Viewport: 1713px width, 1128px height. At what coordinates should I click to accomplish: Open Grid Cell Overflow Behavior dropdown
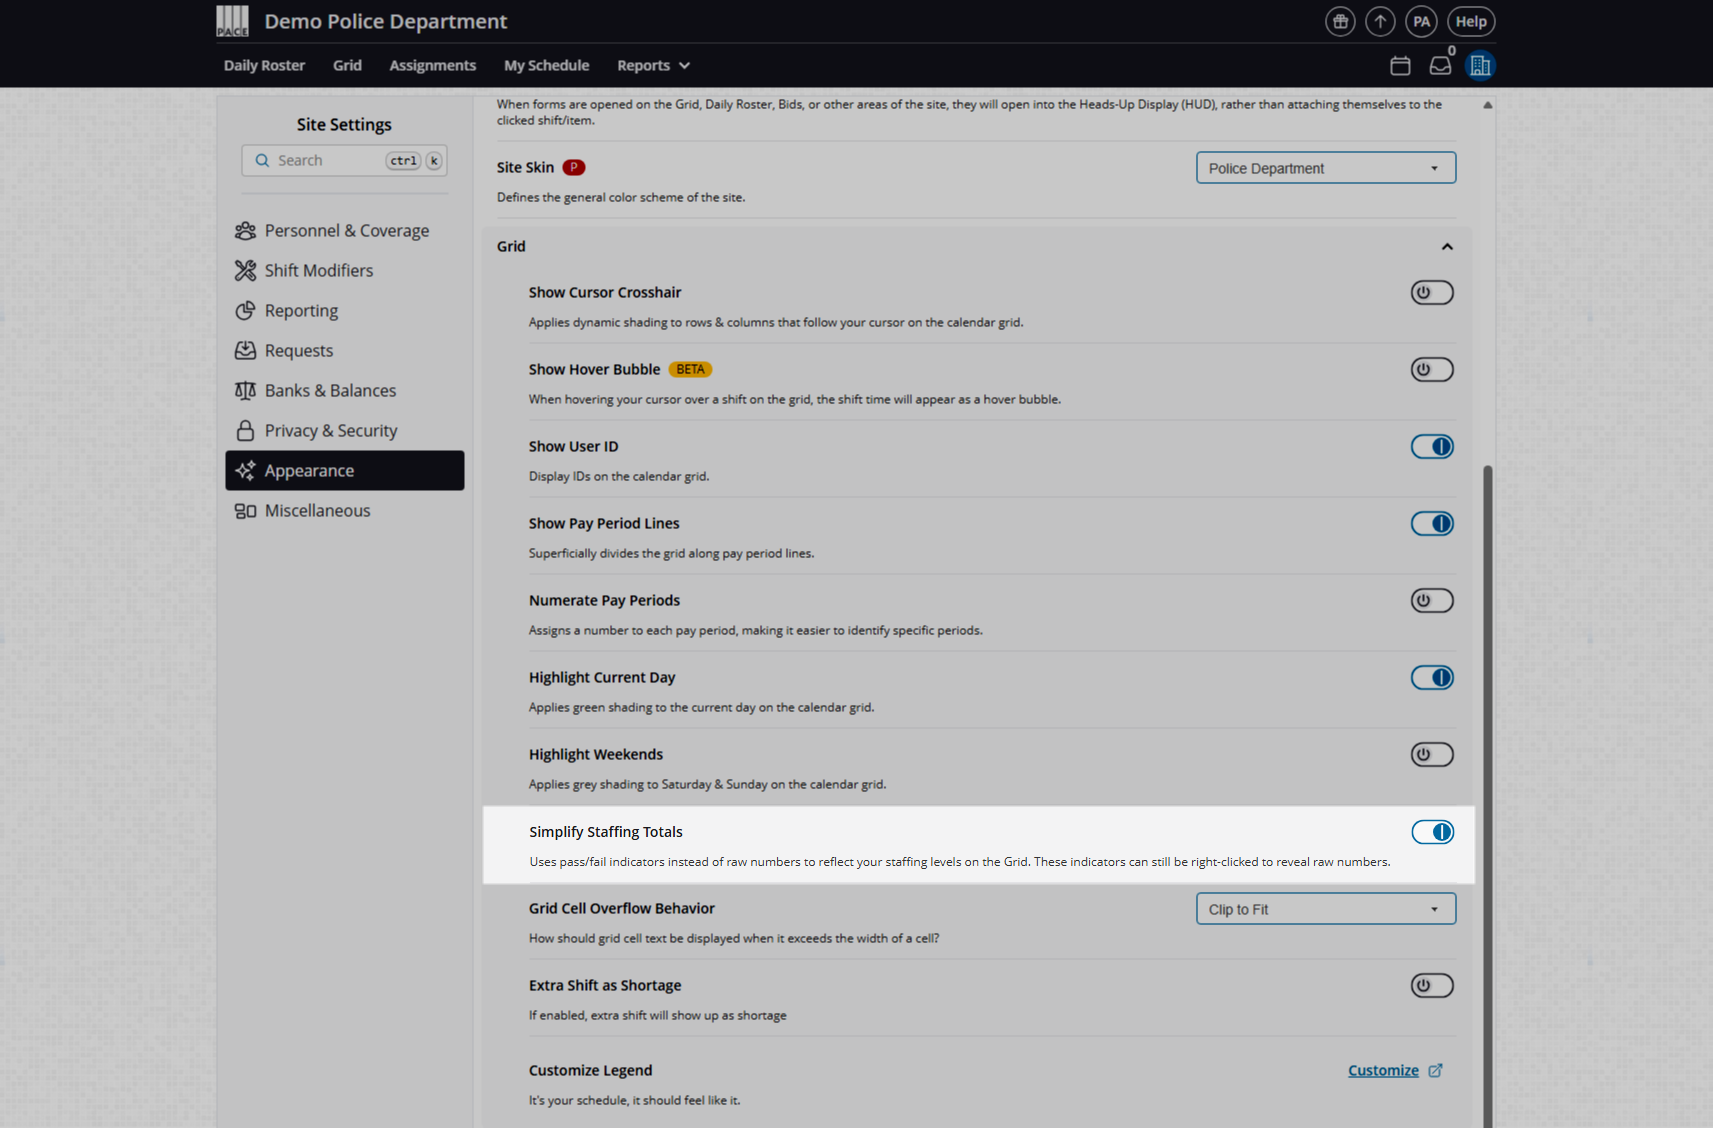point(1325,909)
